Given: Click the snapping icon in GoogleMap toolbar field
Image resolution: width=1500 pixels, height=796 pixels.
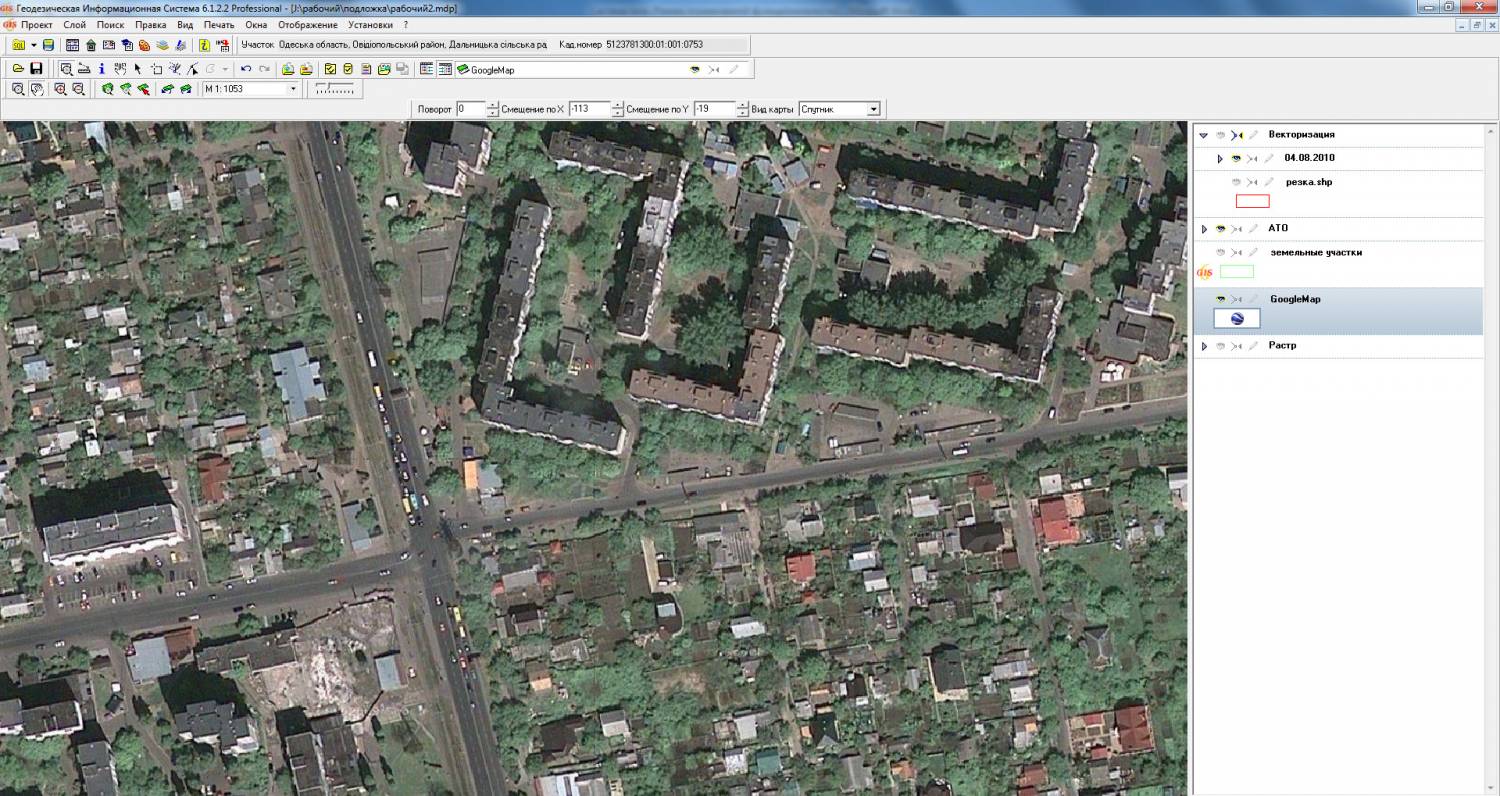Looking at the screenshot, I should click(x=713, y=69).
